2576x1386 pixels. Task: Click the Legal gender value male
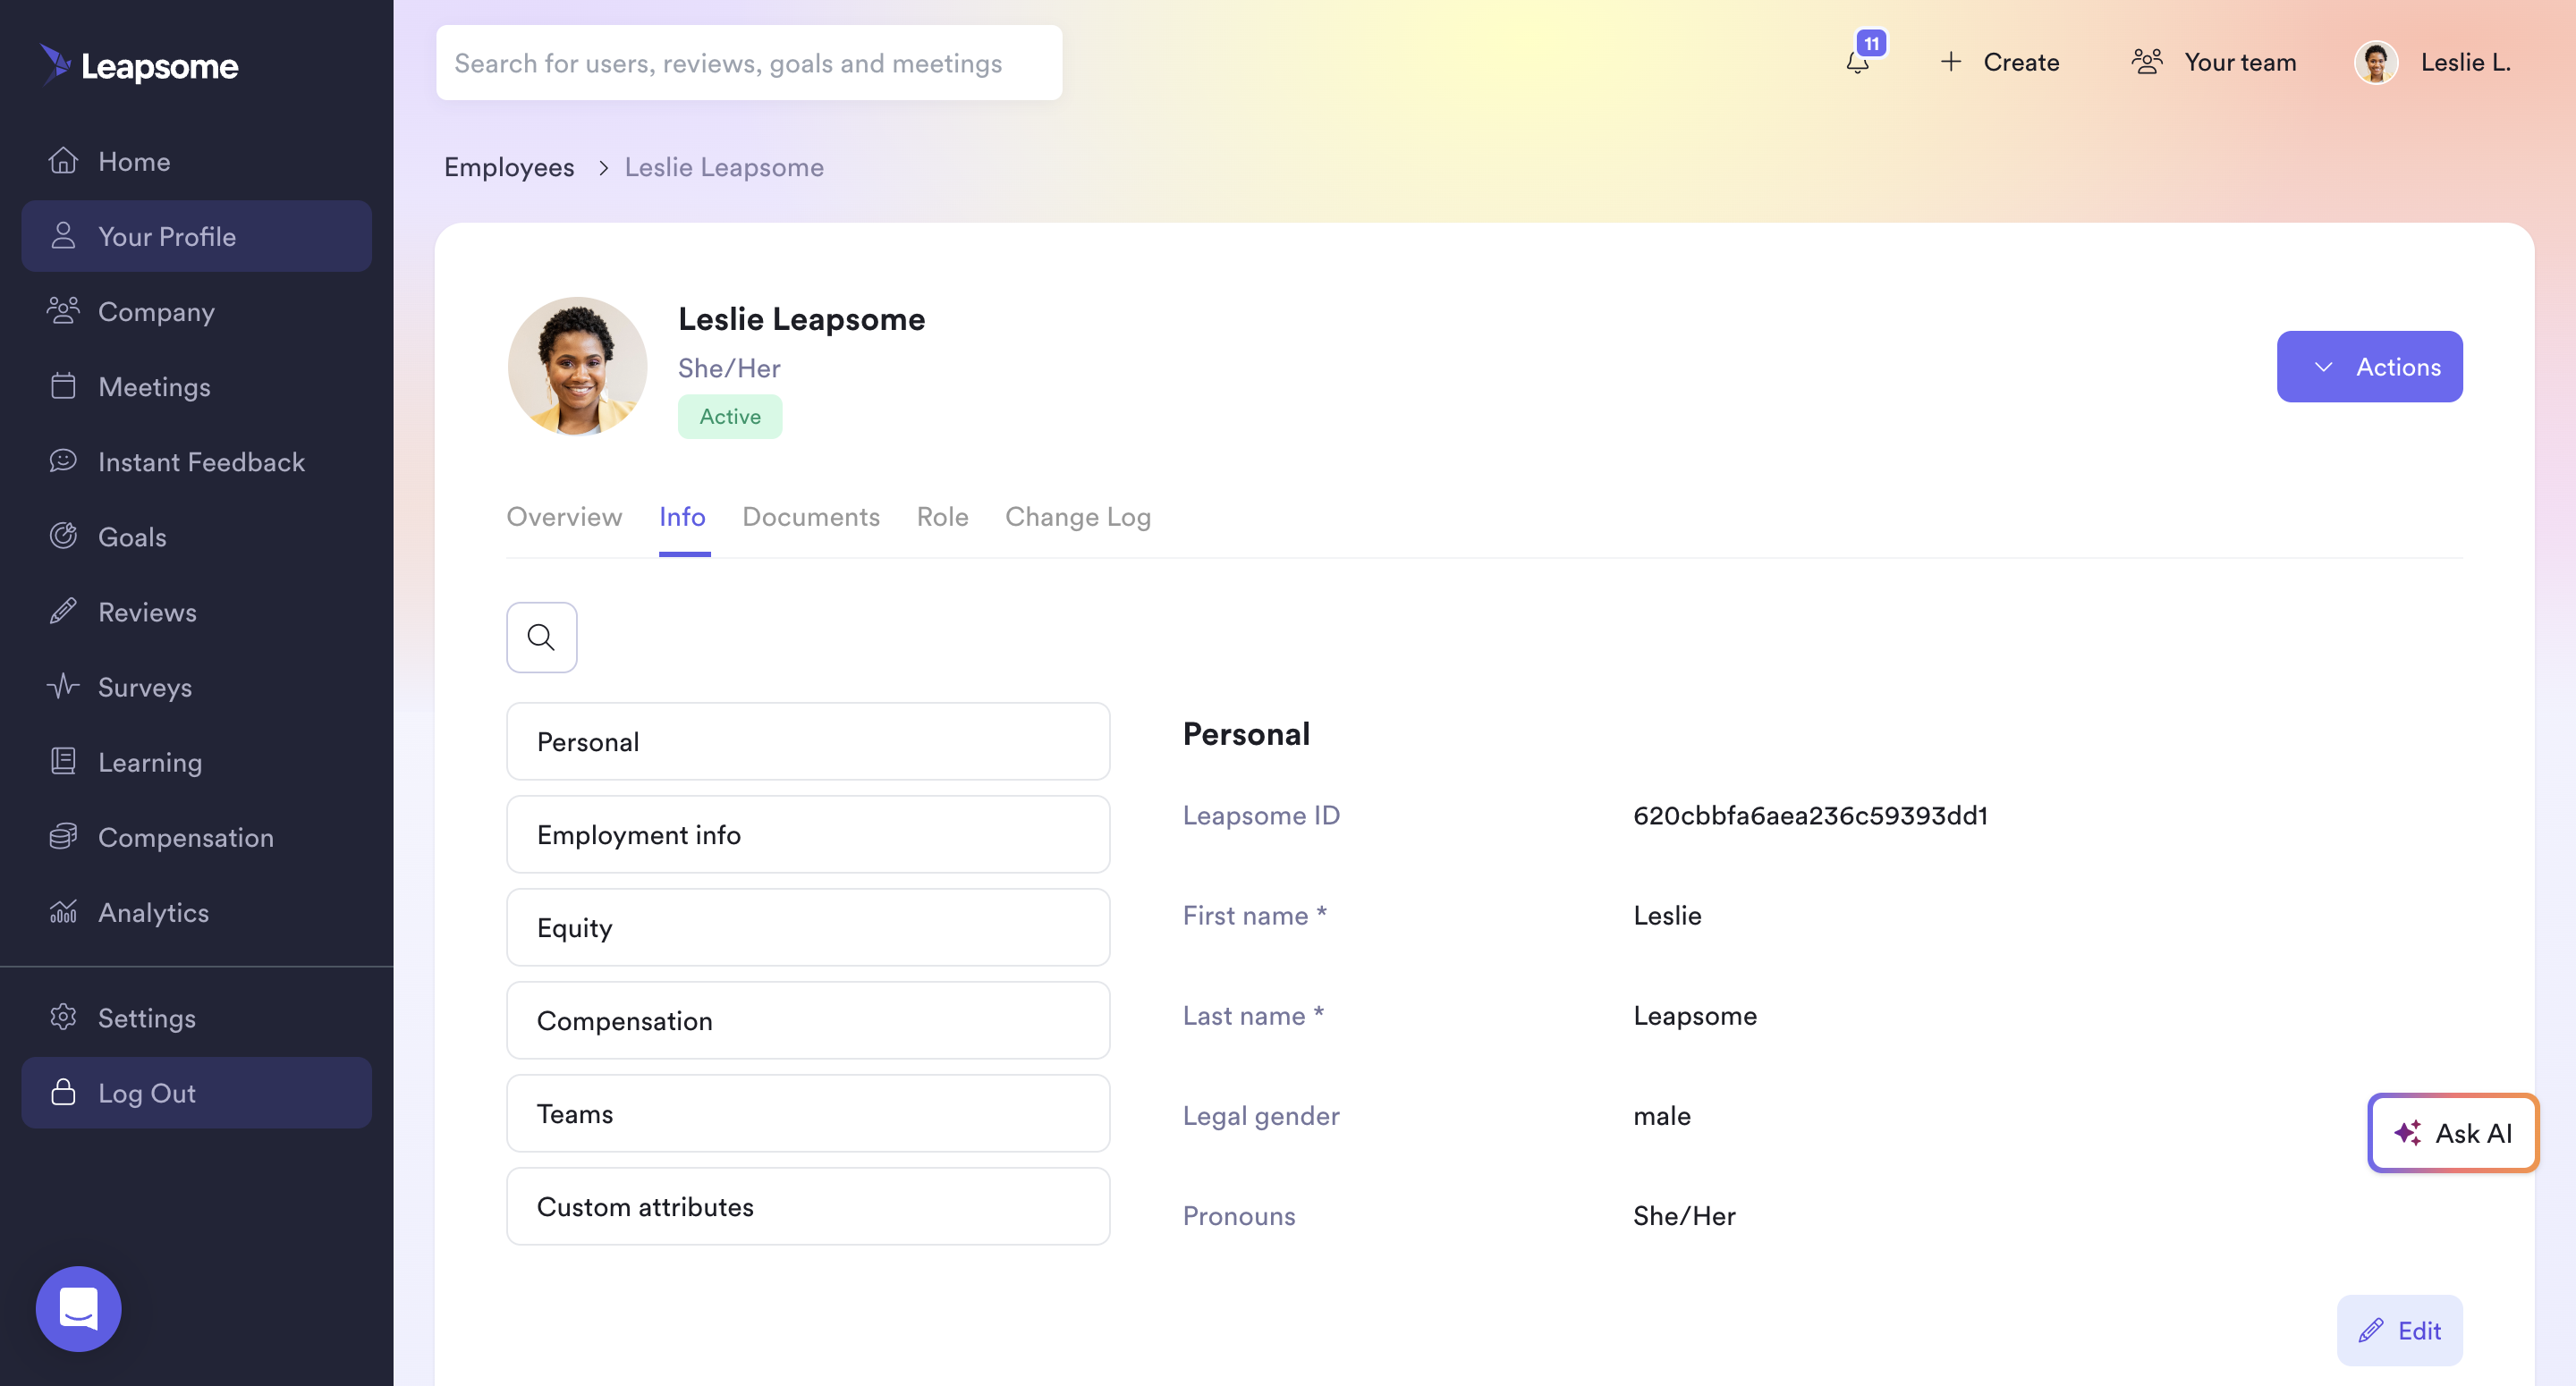[1662, 1115]
